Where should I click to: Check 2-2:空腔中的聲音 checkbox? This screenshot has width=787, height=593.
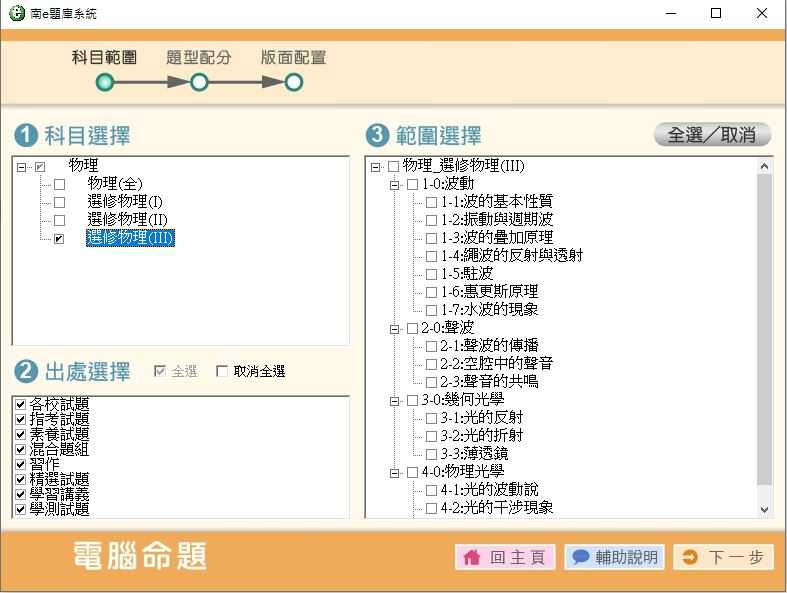pyautogui.click(x=431, y=364)
